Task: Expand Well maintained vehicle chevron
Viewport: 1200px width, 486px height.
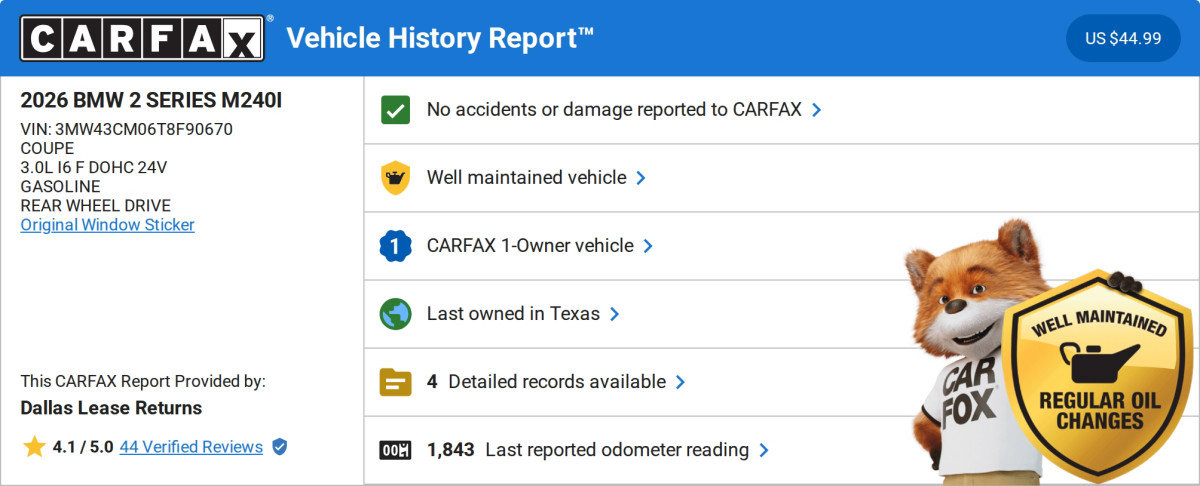Action: click(641, 178)
